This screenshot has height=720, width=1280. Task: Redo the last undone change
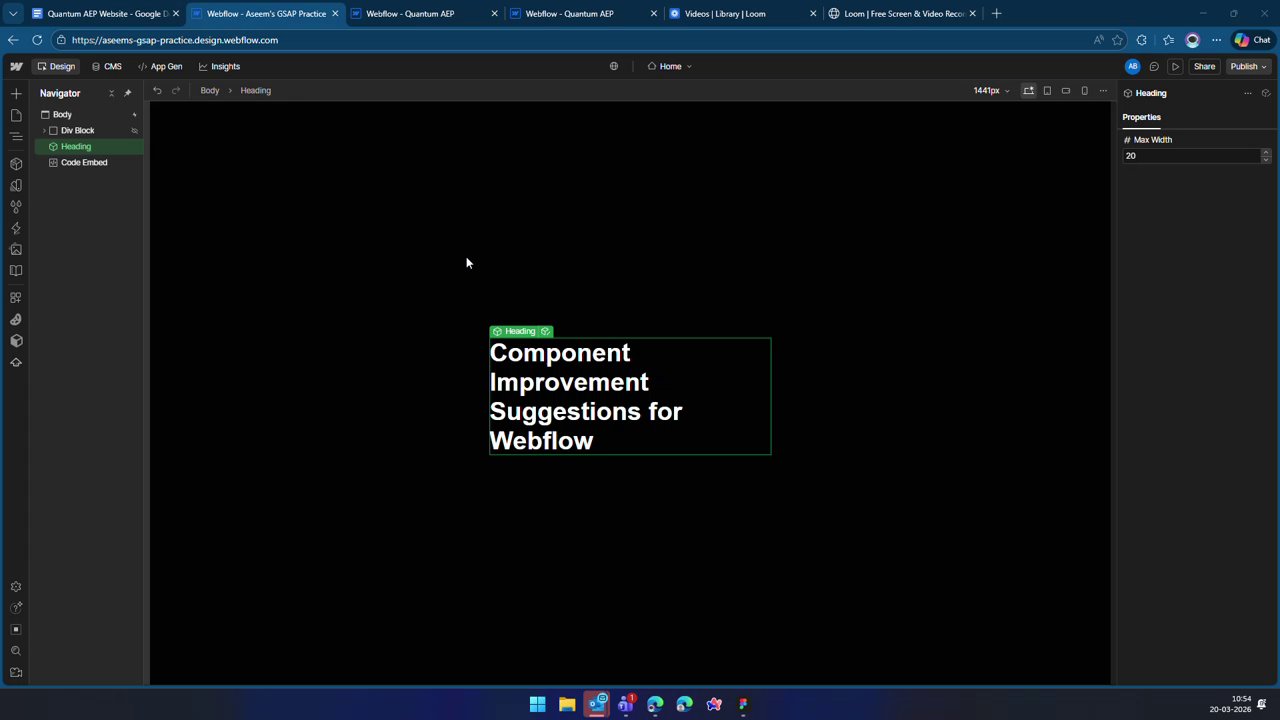(x=176, y=90)
